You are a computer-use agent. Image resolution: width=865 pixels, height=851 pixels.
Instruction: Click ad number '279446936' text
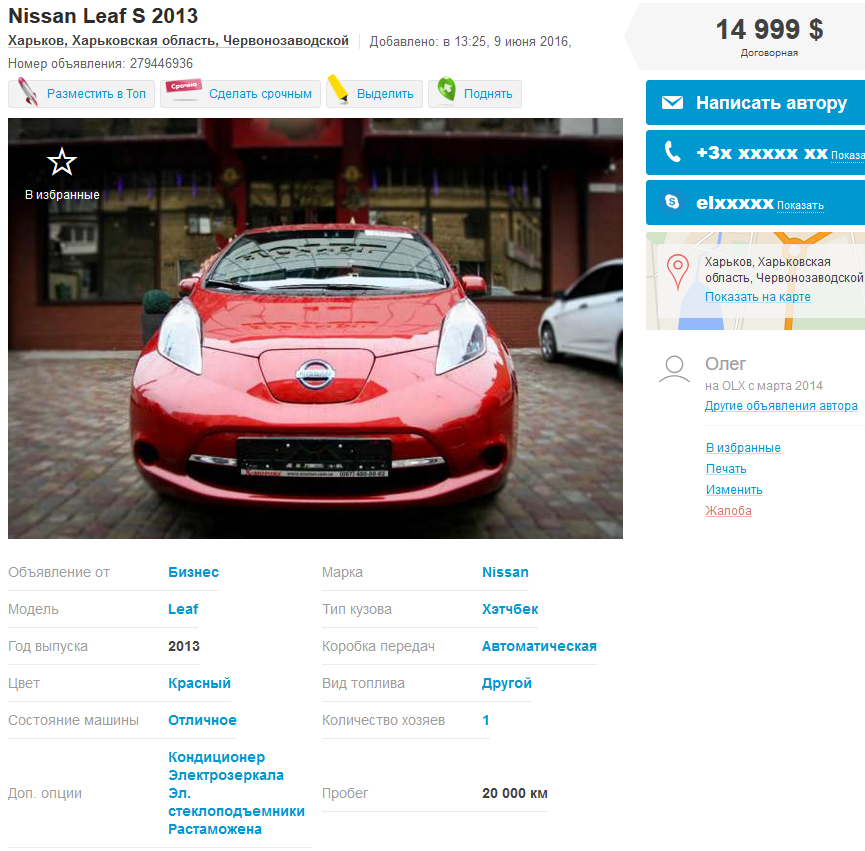pyautogui.click(x=161, y=63)
